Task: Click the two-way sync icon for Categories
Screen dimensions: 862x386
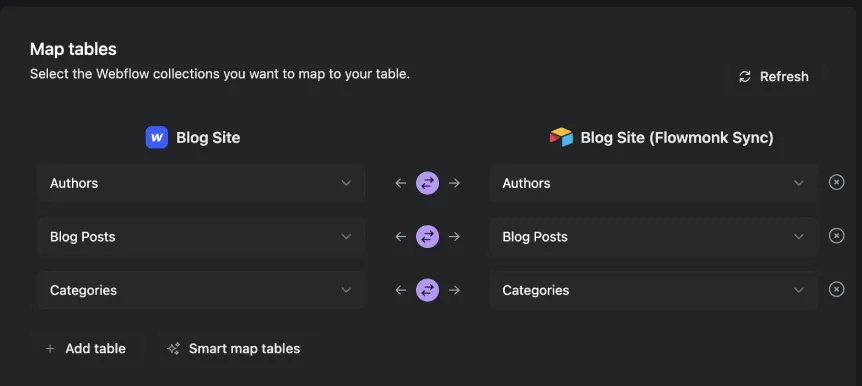Action: [427, 290]
